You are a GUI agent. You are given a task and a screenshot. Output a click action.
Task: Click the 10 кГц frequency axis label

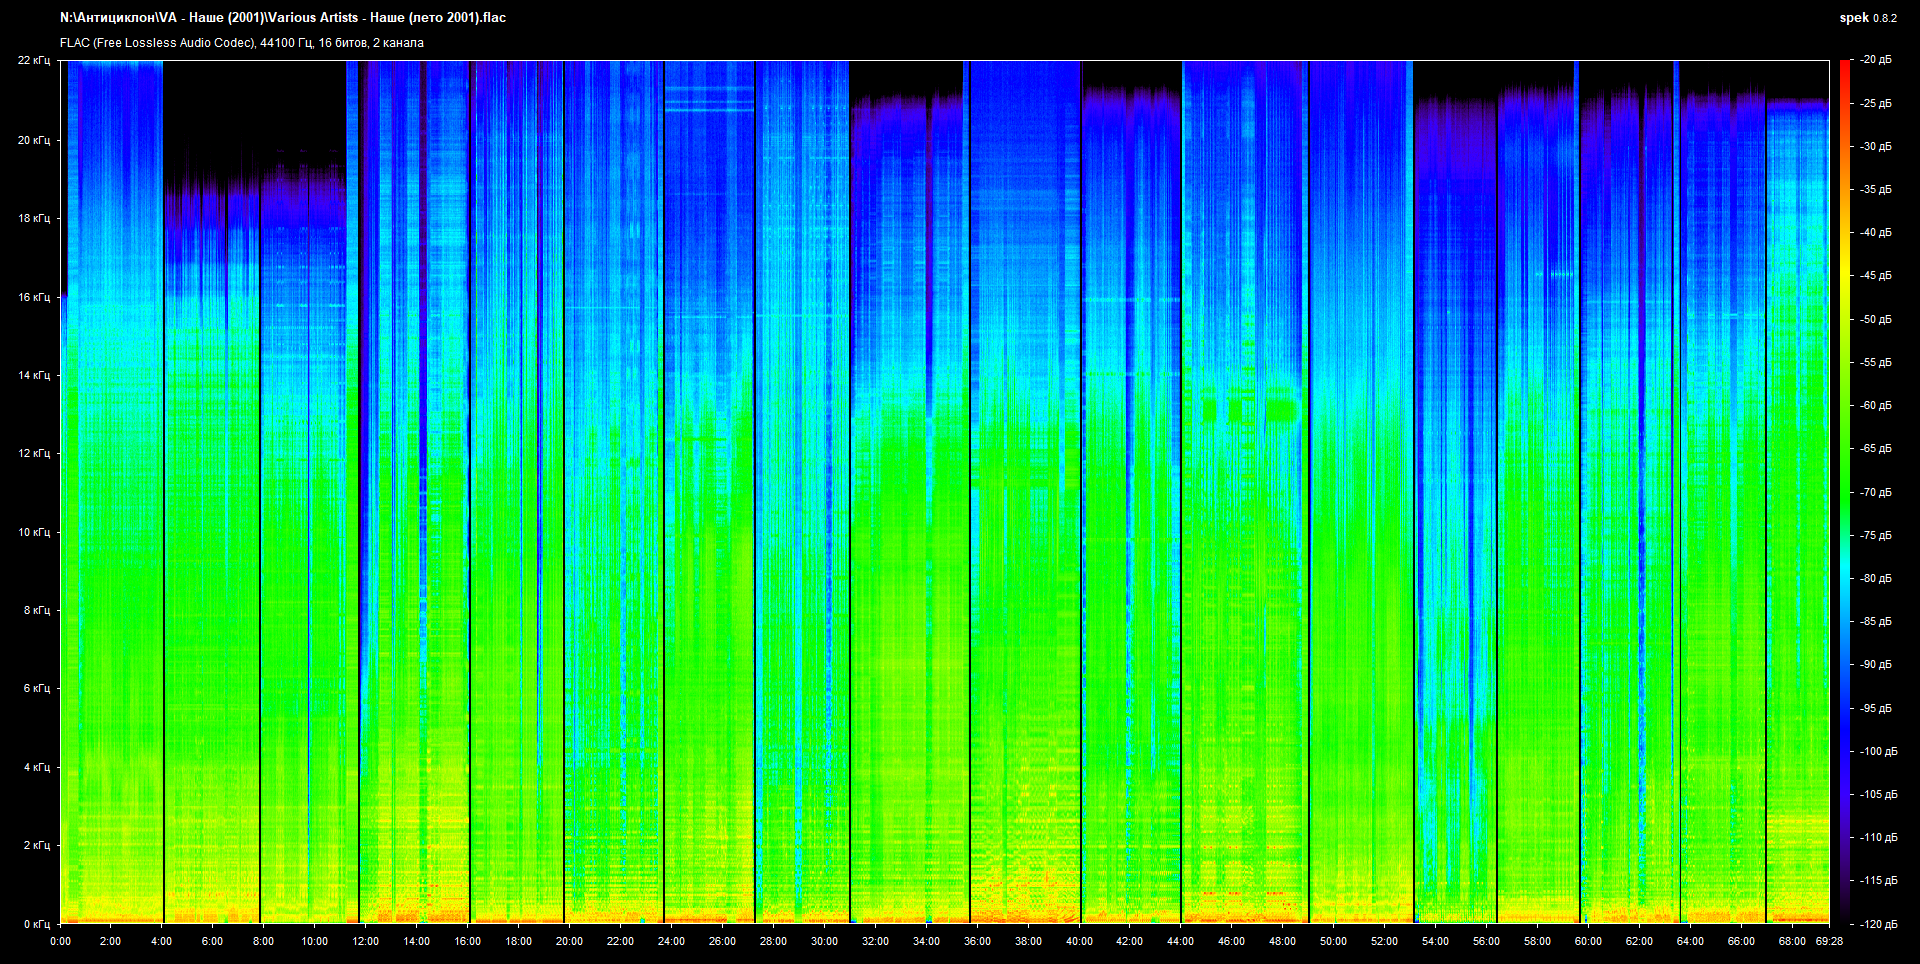click(x=33, y=532)
